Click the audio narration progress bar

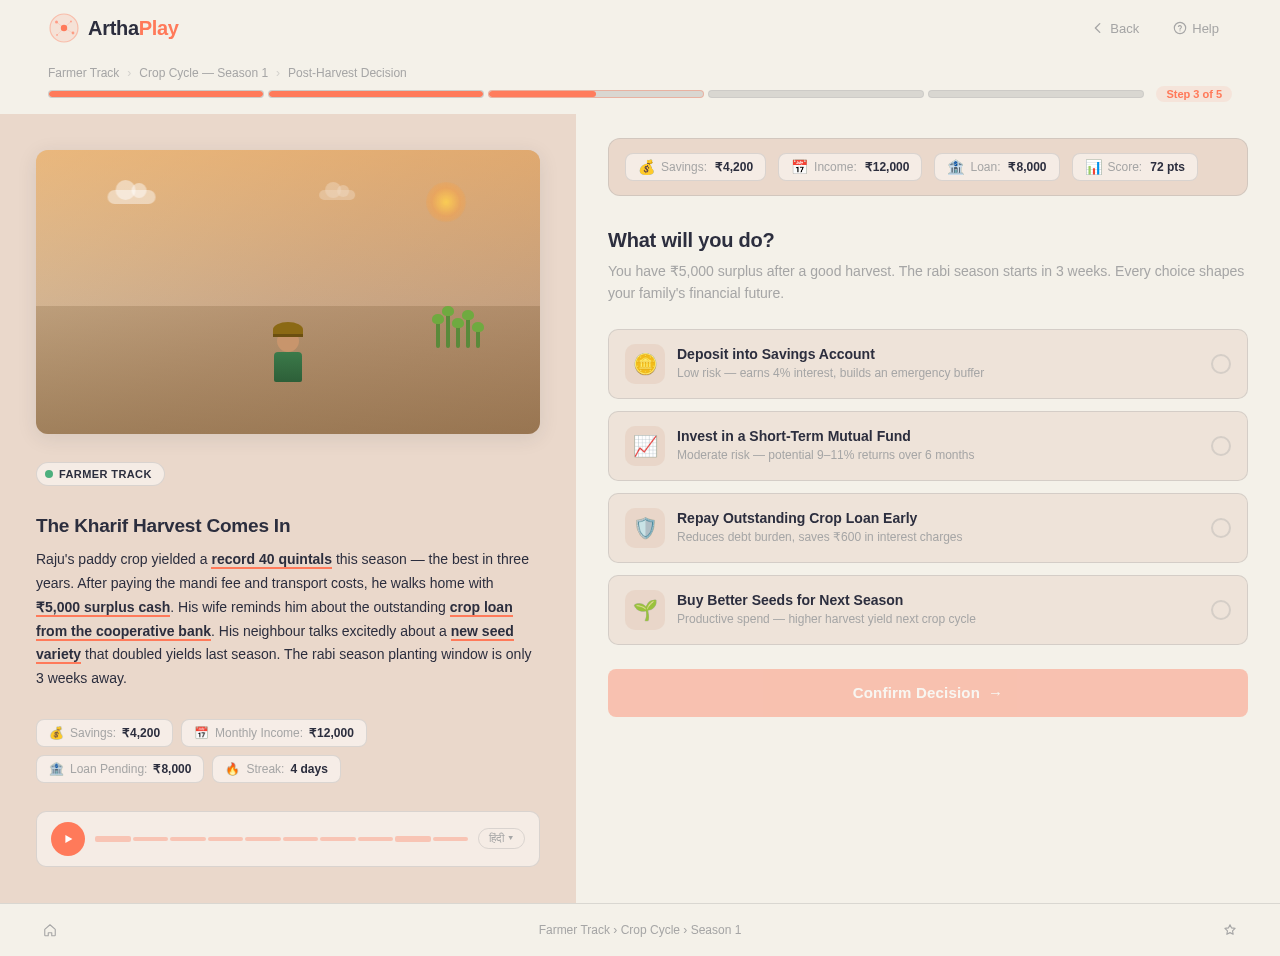[x=280, y=838]
